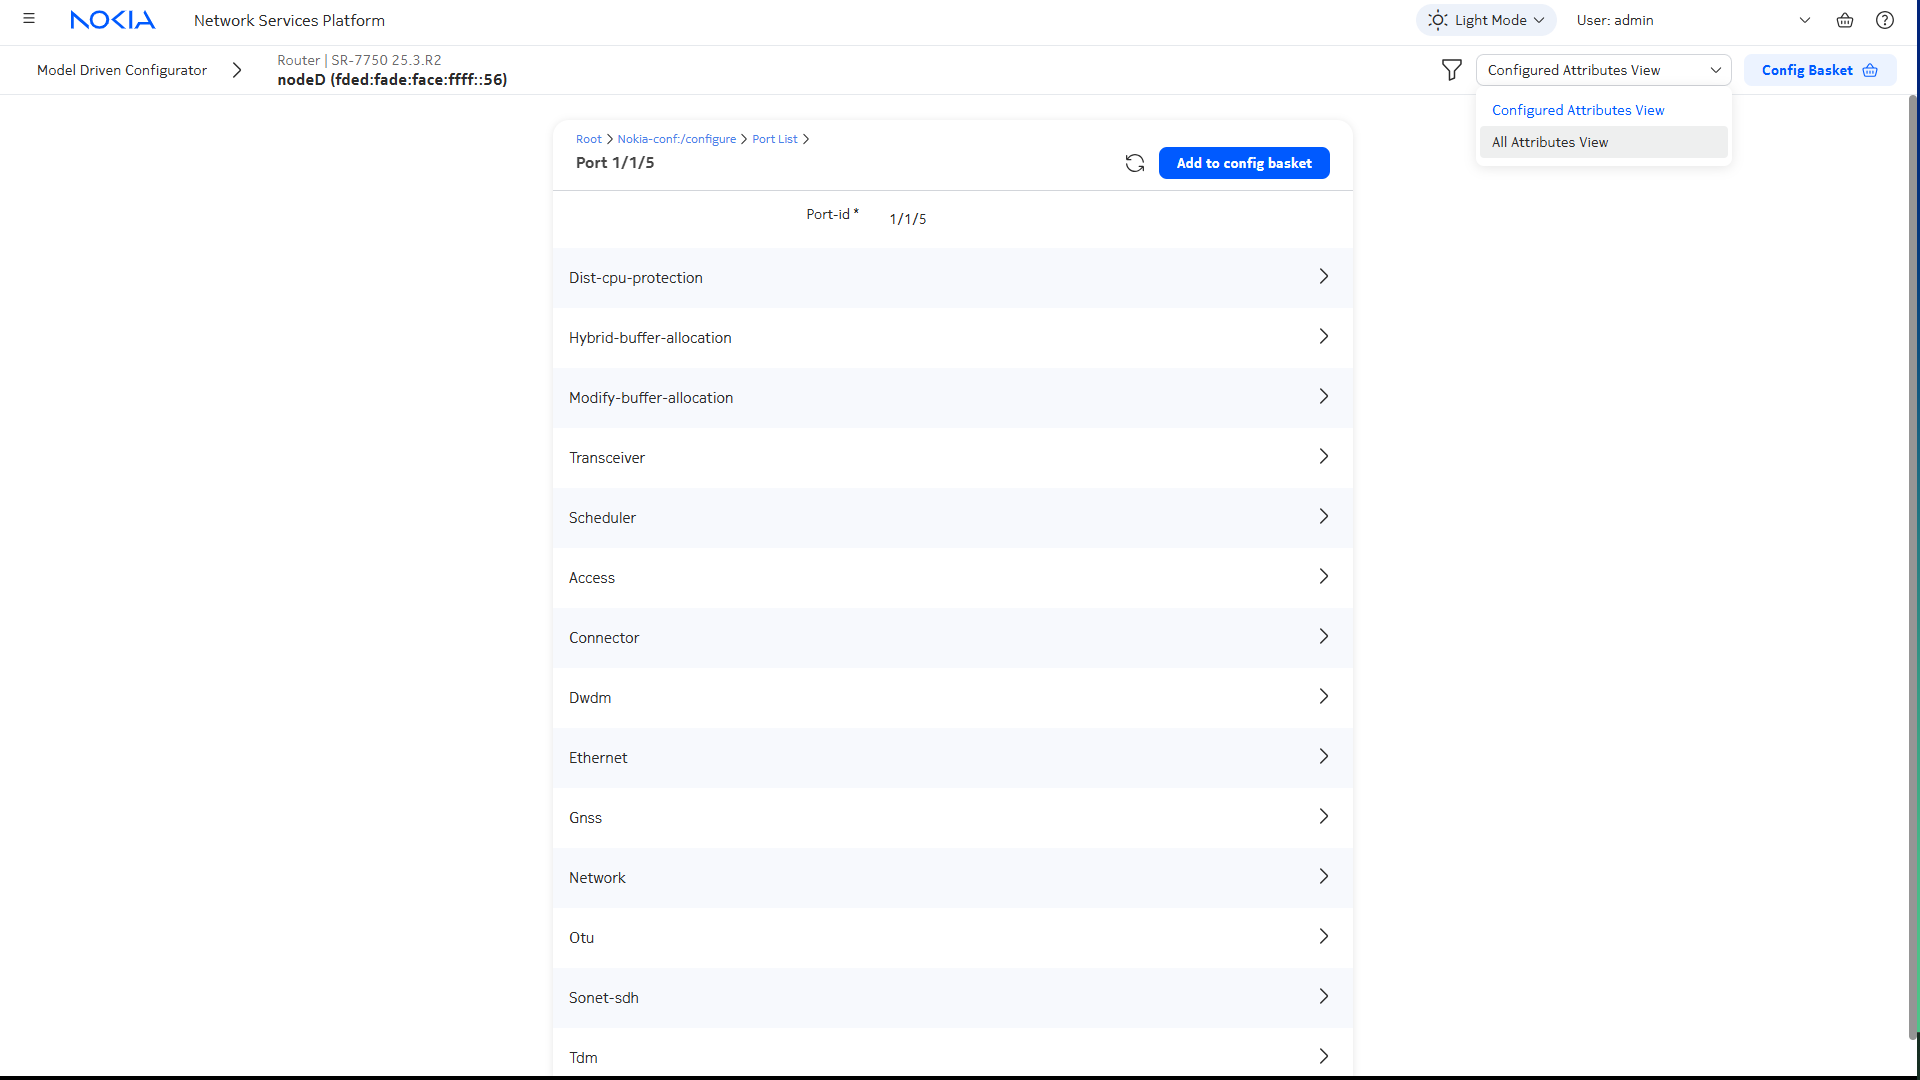Refresh the Port 1/1/5 configuration
This screenshot has height=1080, width=1920.
point(1134,163)
